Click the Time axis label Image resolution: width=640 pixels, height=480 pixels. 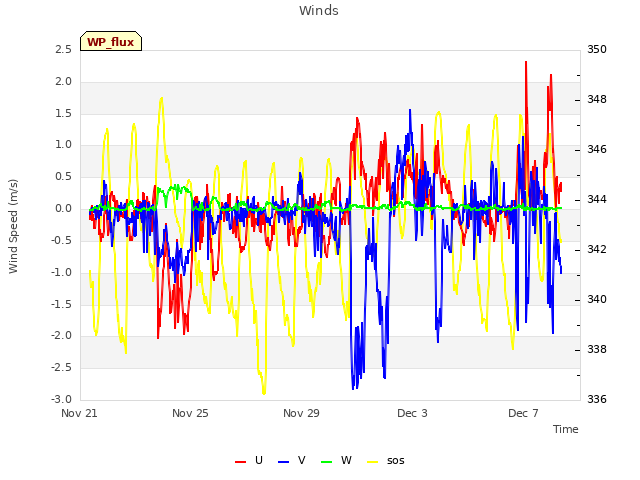click(566, 429)
